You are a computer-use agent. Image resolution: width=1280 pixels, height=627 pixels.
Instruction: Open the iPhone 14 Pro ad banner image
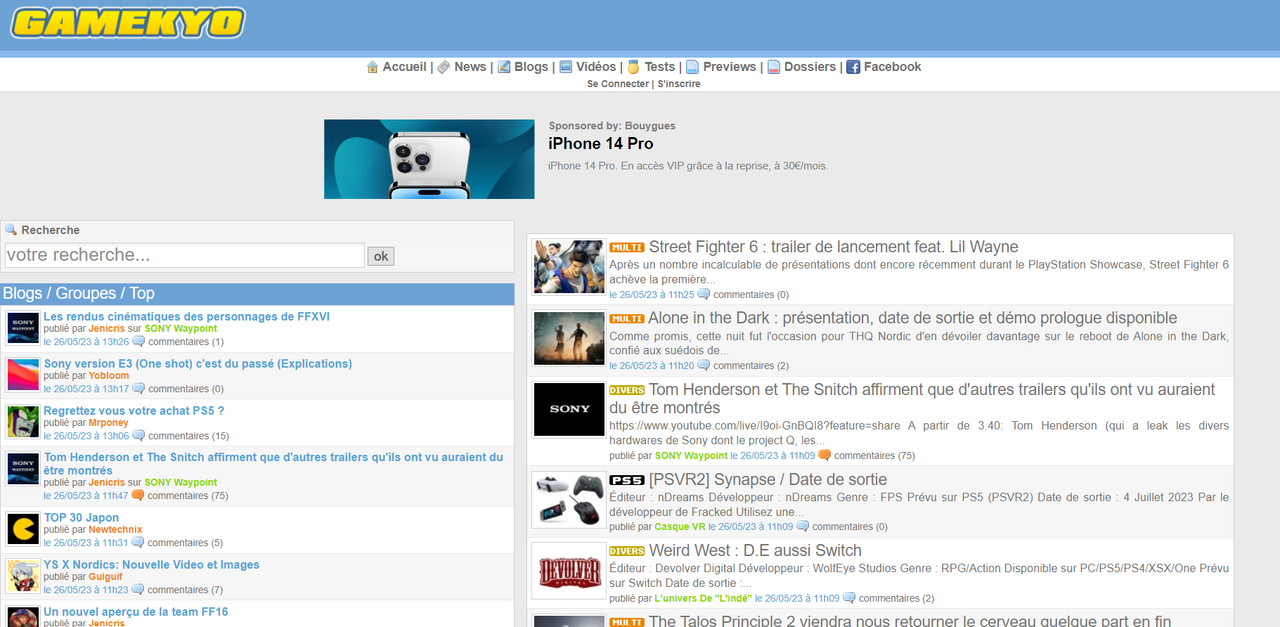[429, 159]
